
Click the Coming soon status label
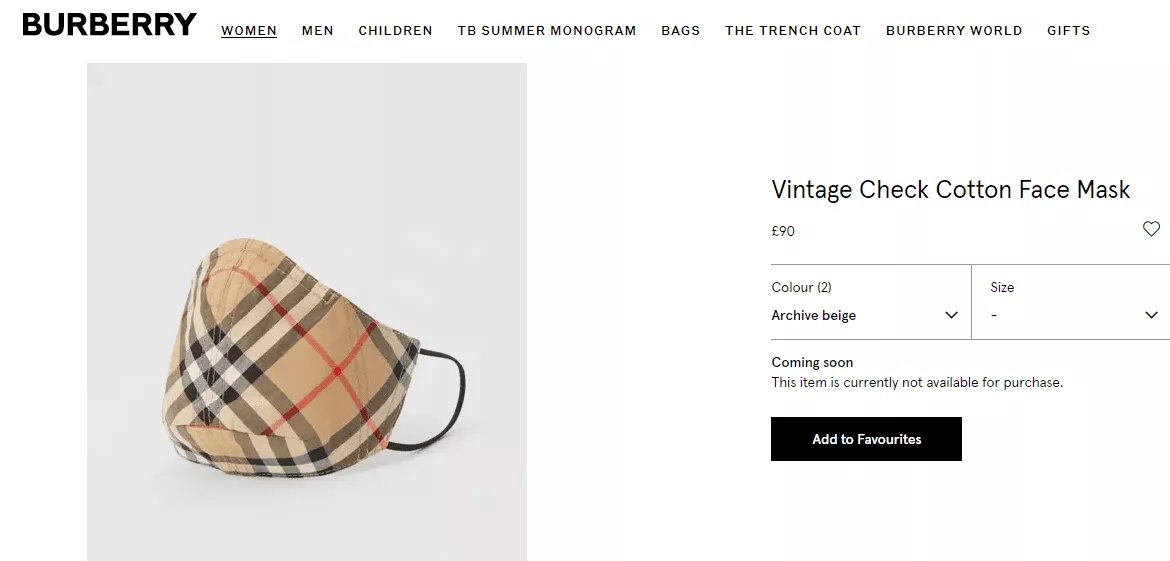tap(812, 362)
